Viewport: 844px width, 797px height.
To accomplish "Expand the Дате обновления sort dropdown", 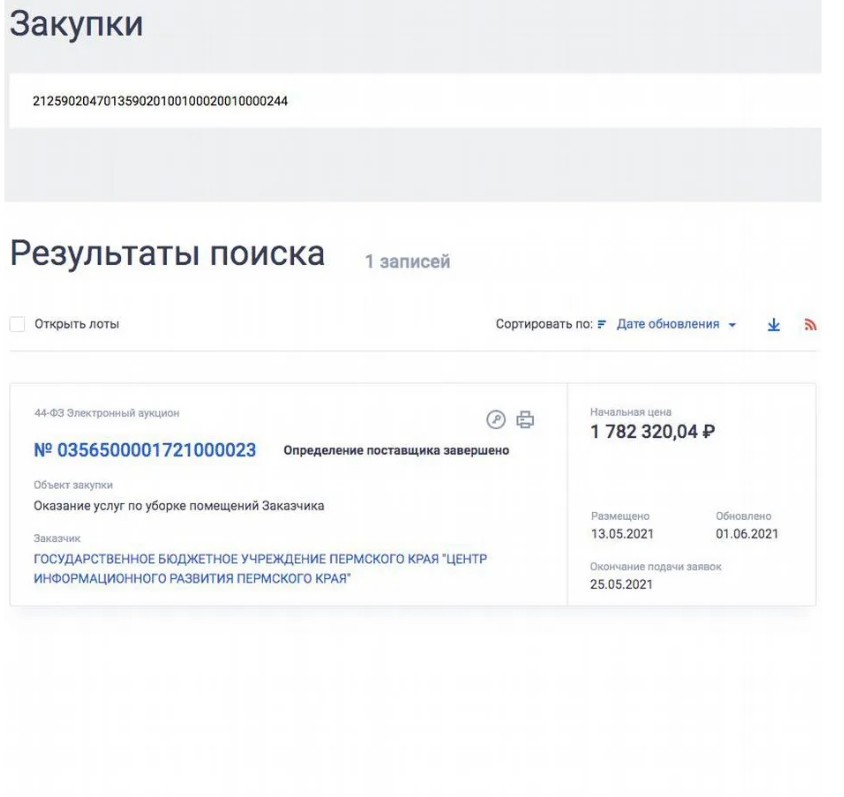I will (676, 324).
